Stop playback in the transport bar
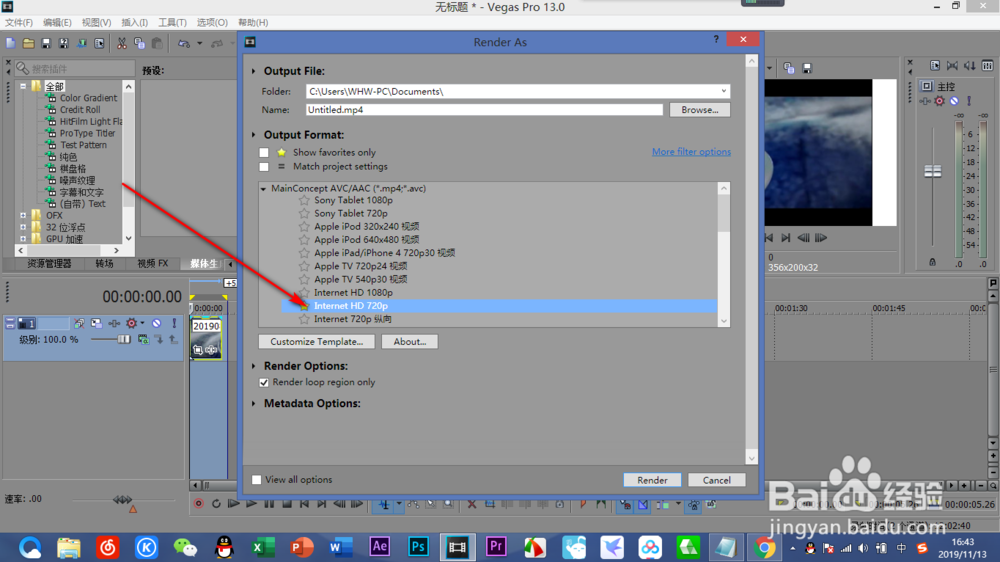This screenshot has width=1000, height=562. (287, 504)
